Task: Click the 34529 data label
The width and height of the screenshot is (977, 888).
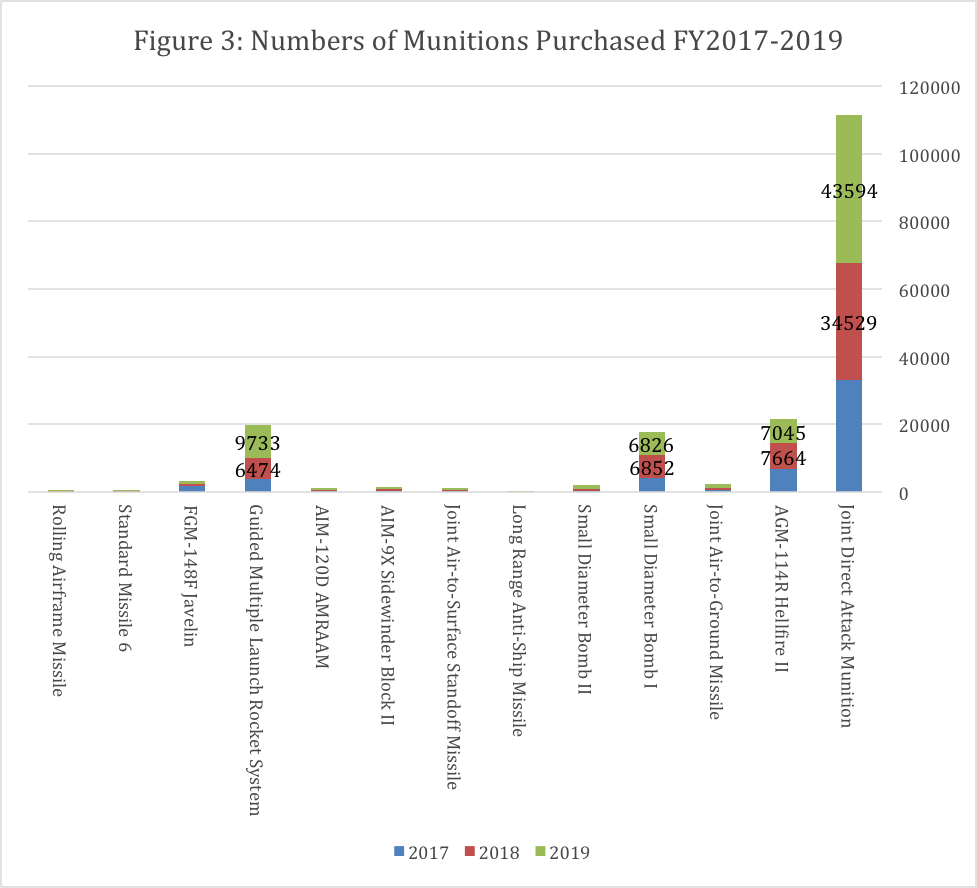Action: click(x=848, y=323)
